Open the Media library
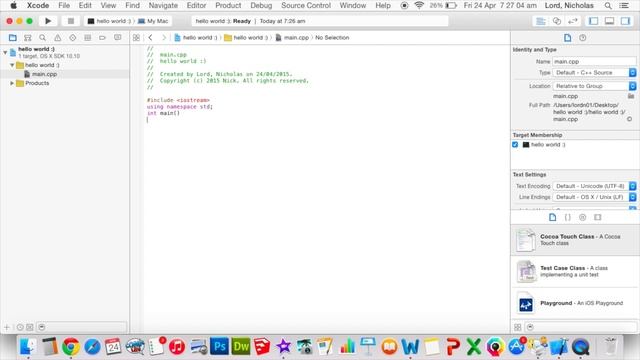The image size is (640, 360). click(598, 217)
